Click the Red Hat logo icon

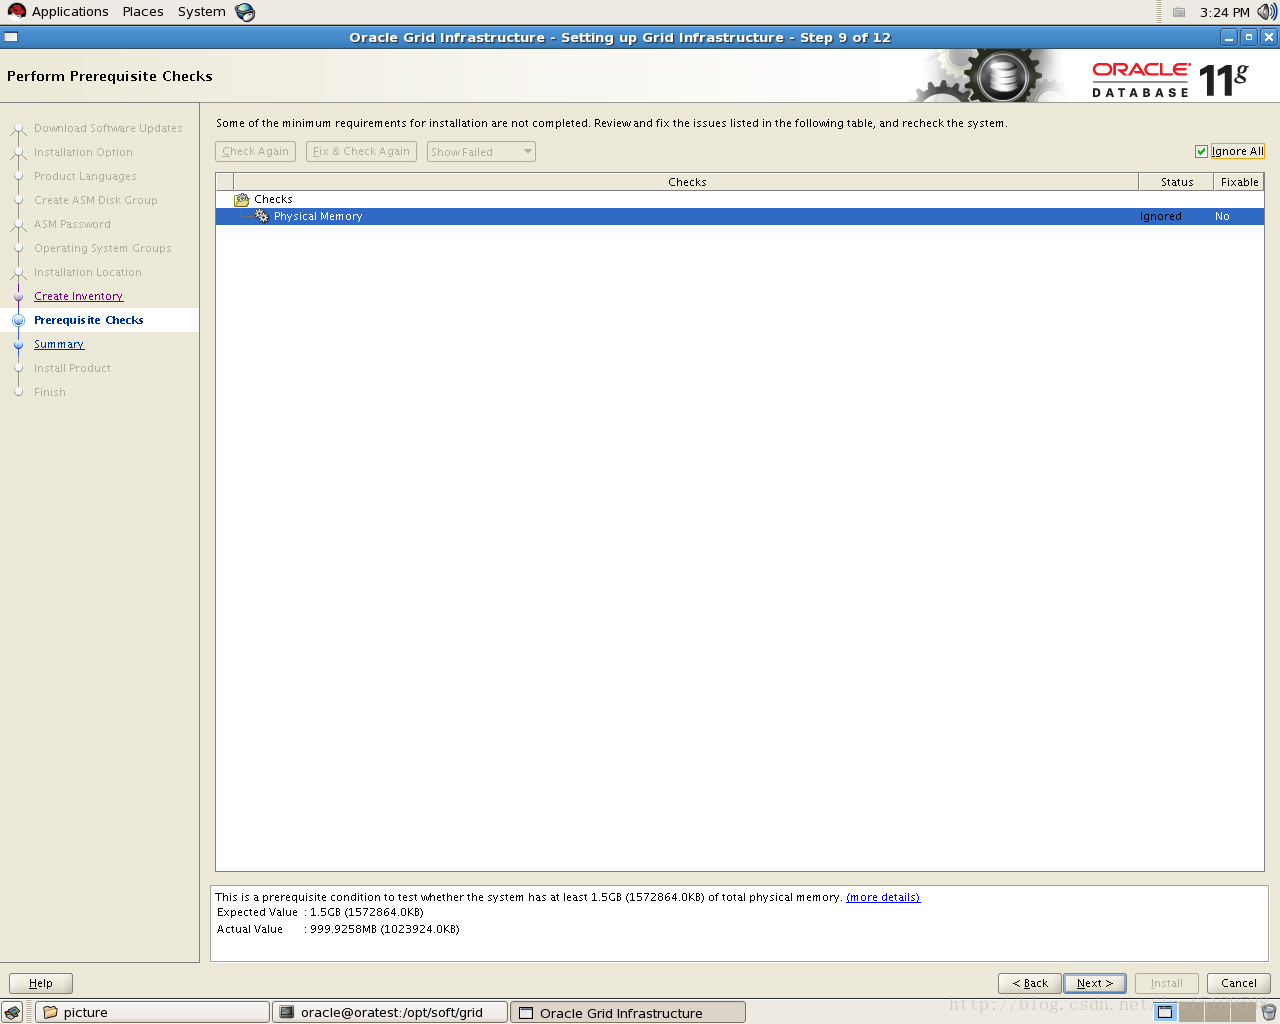16,11
